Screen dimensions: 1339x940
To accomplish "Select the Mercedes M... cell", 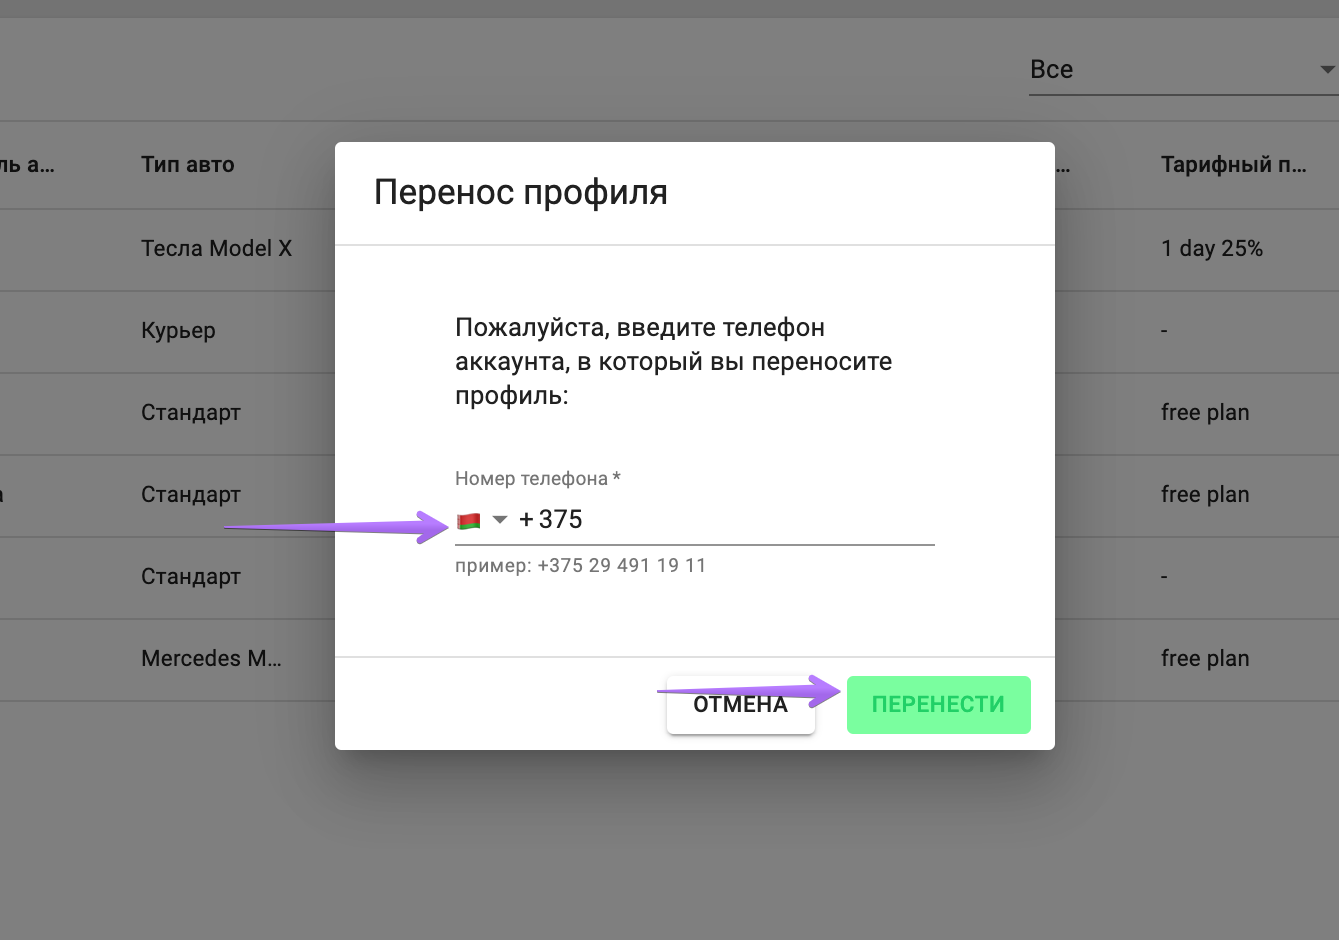I will (212, 659).
